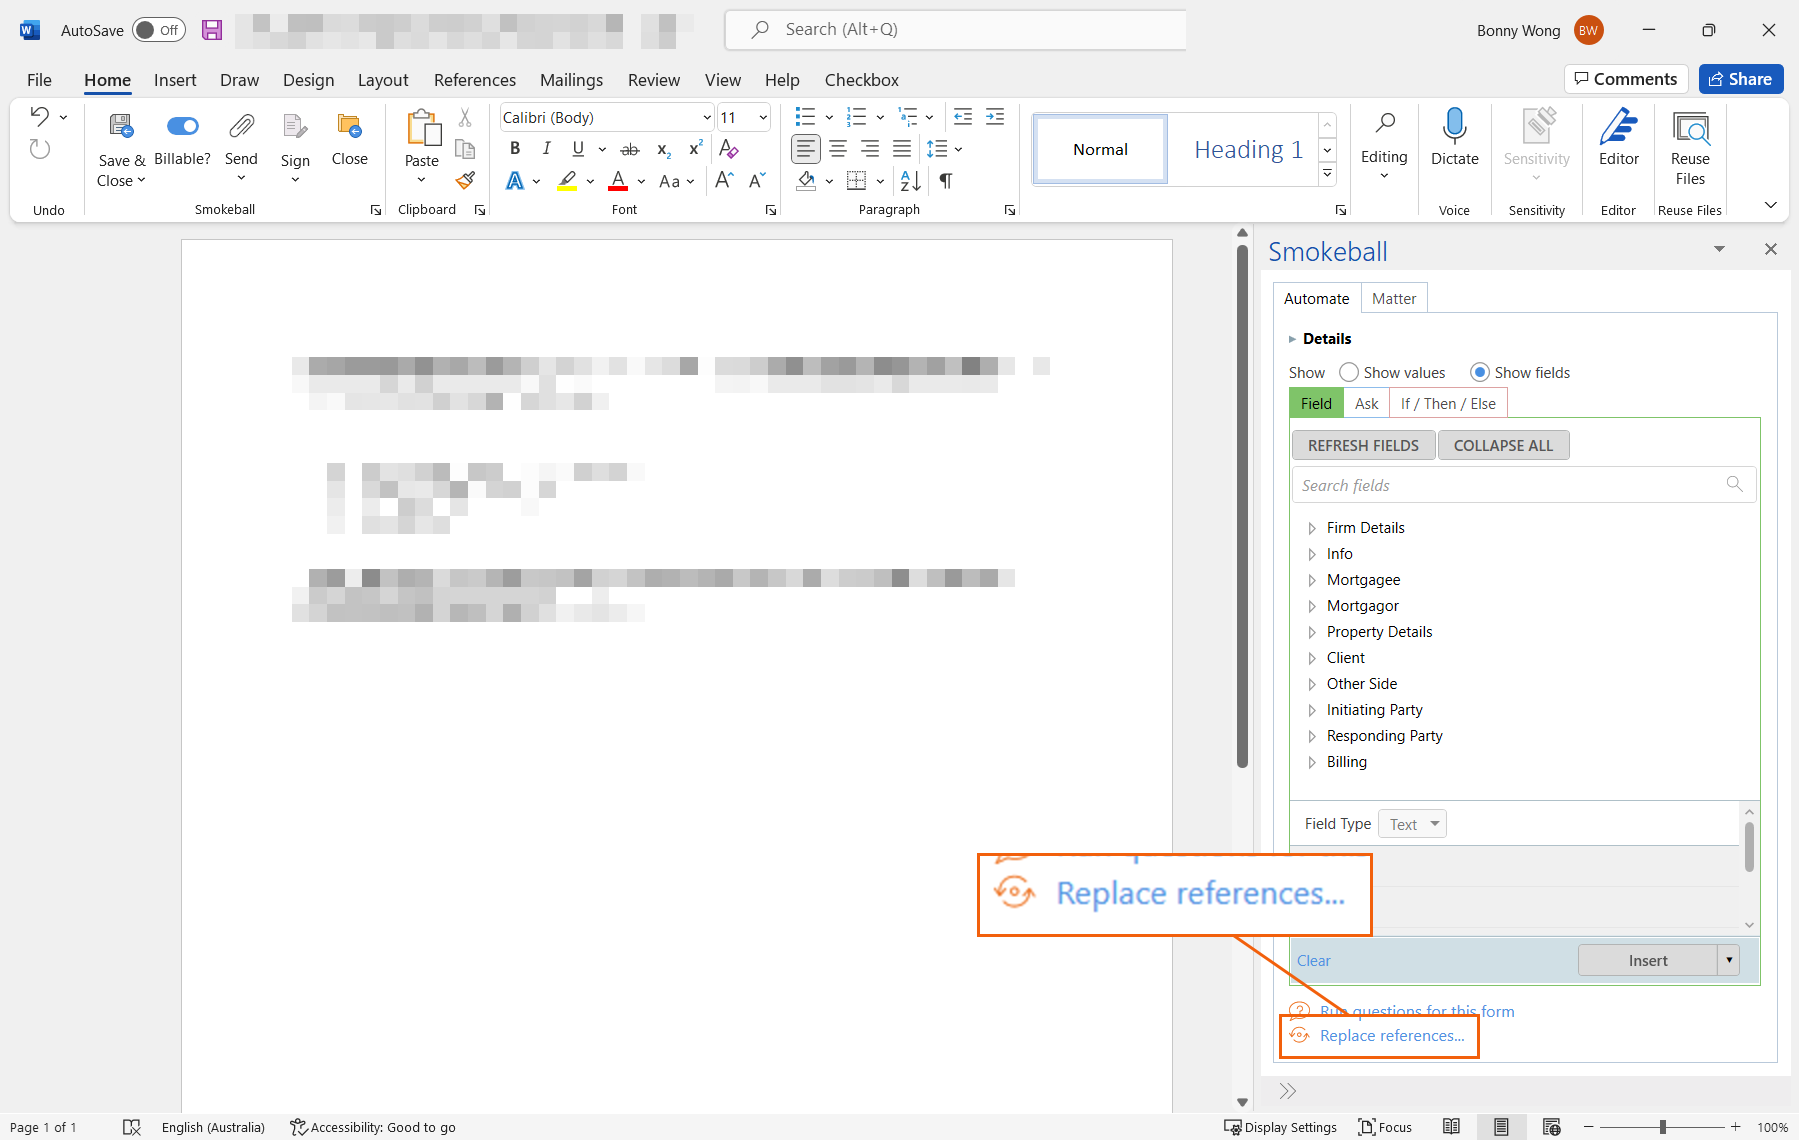Click the Paste clipboard icon
This screenshot has height=1140, width=1799.
click(x=422, y=128)
